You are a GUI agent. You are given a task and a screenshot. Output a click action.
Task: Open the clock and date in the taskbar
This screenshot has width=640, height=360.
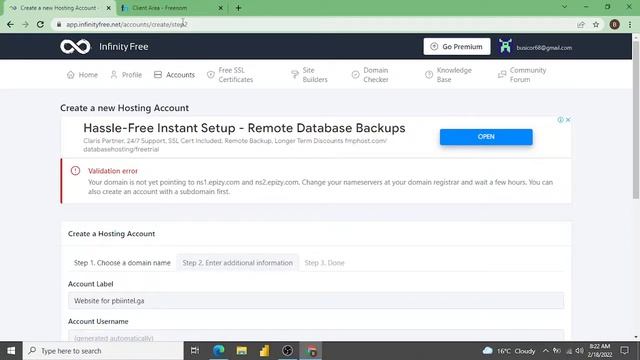coord(600,351)
